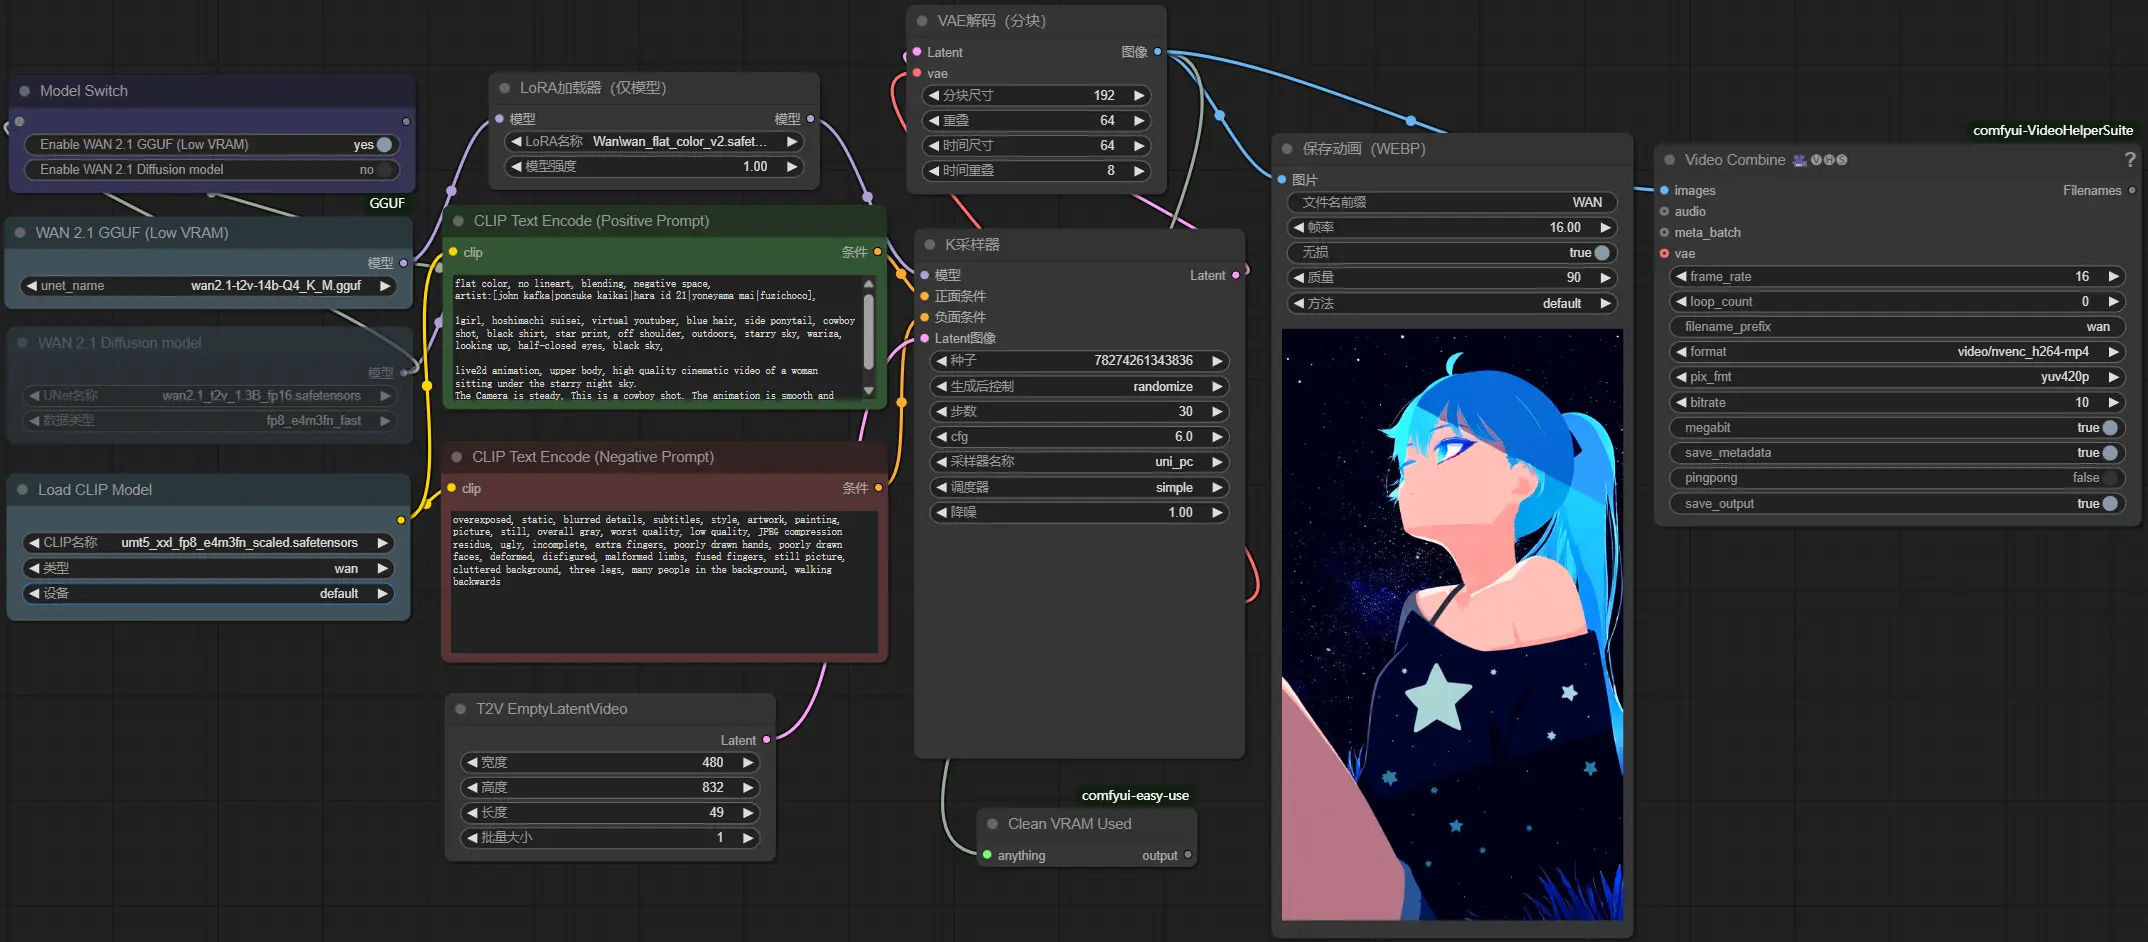Click the Clean VRAM Used node collapse dot
The width and height of the screenshot is (2148, 942).
[x=992, y=824]
